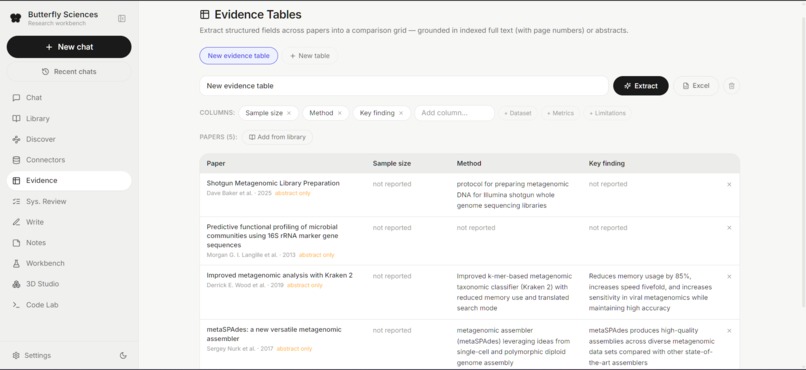This screenshot has width=806, height=370.
Task: Start a New chat
Action: click(69, 47)
